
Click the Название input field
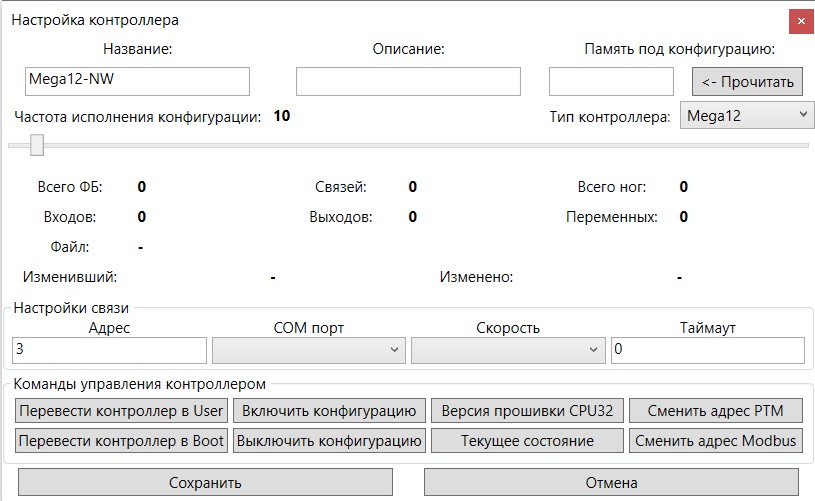click(x=136, y=82)
